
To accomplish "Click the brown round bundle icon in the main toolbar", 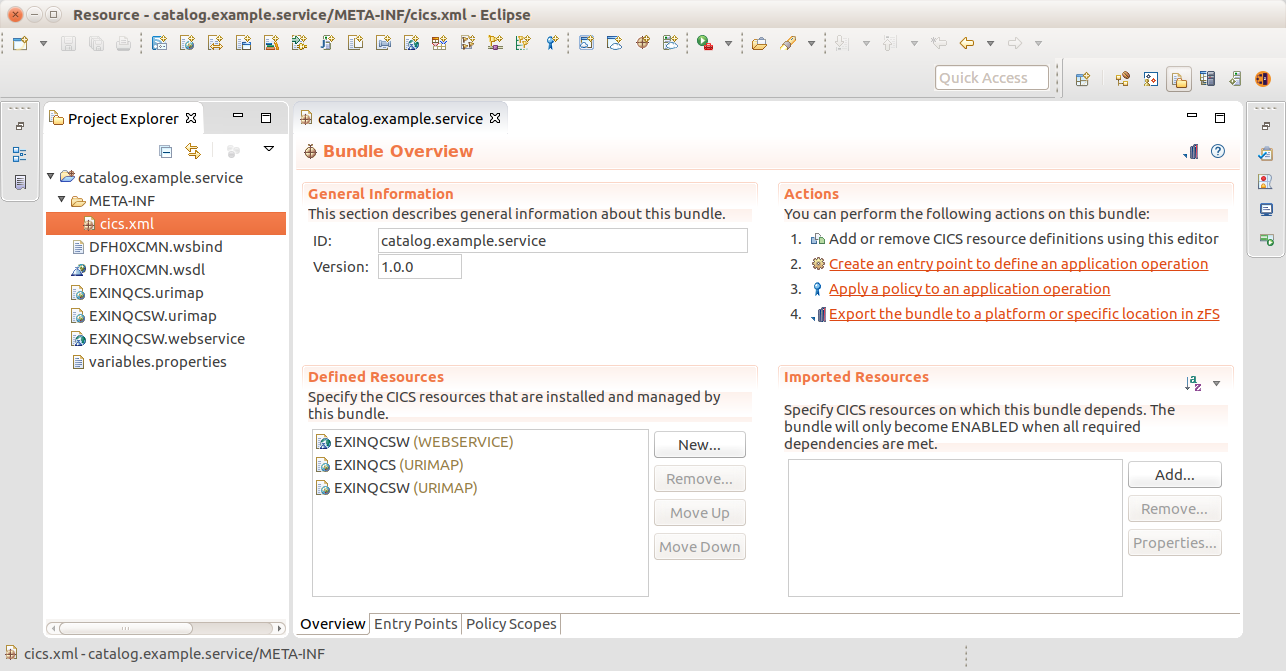I will pos(643,43).
